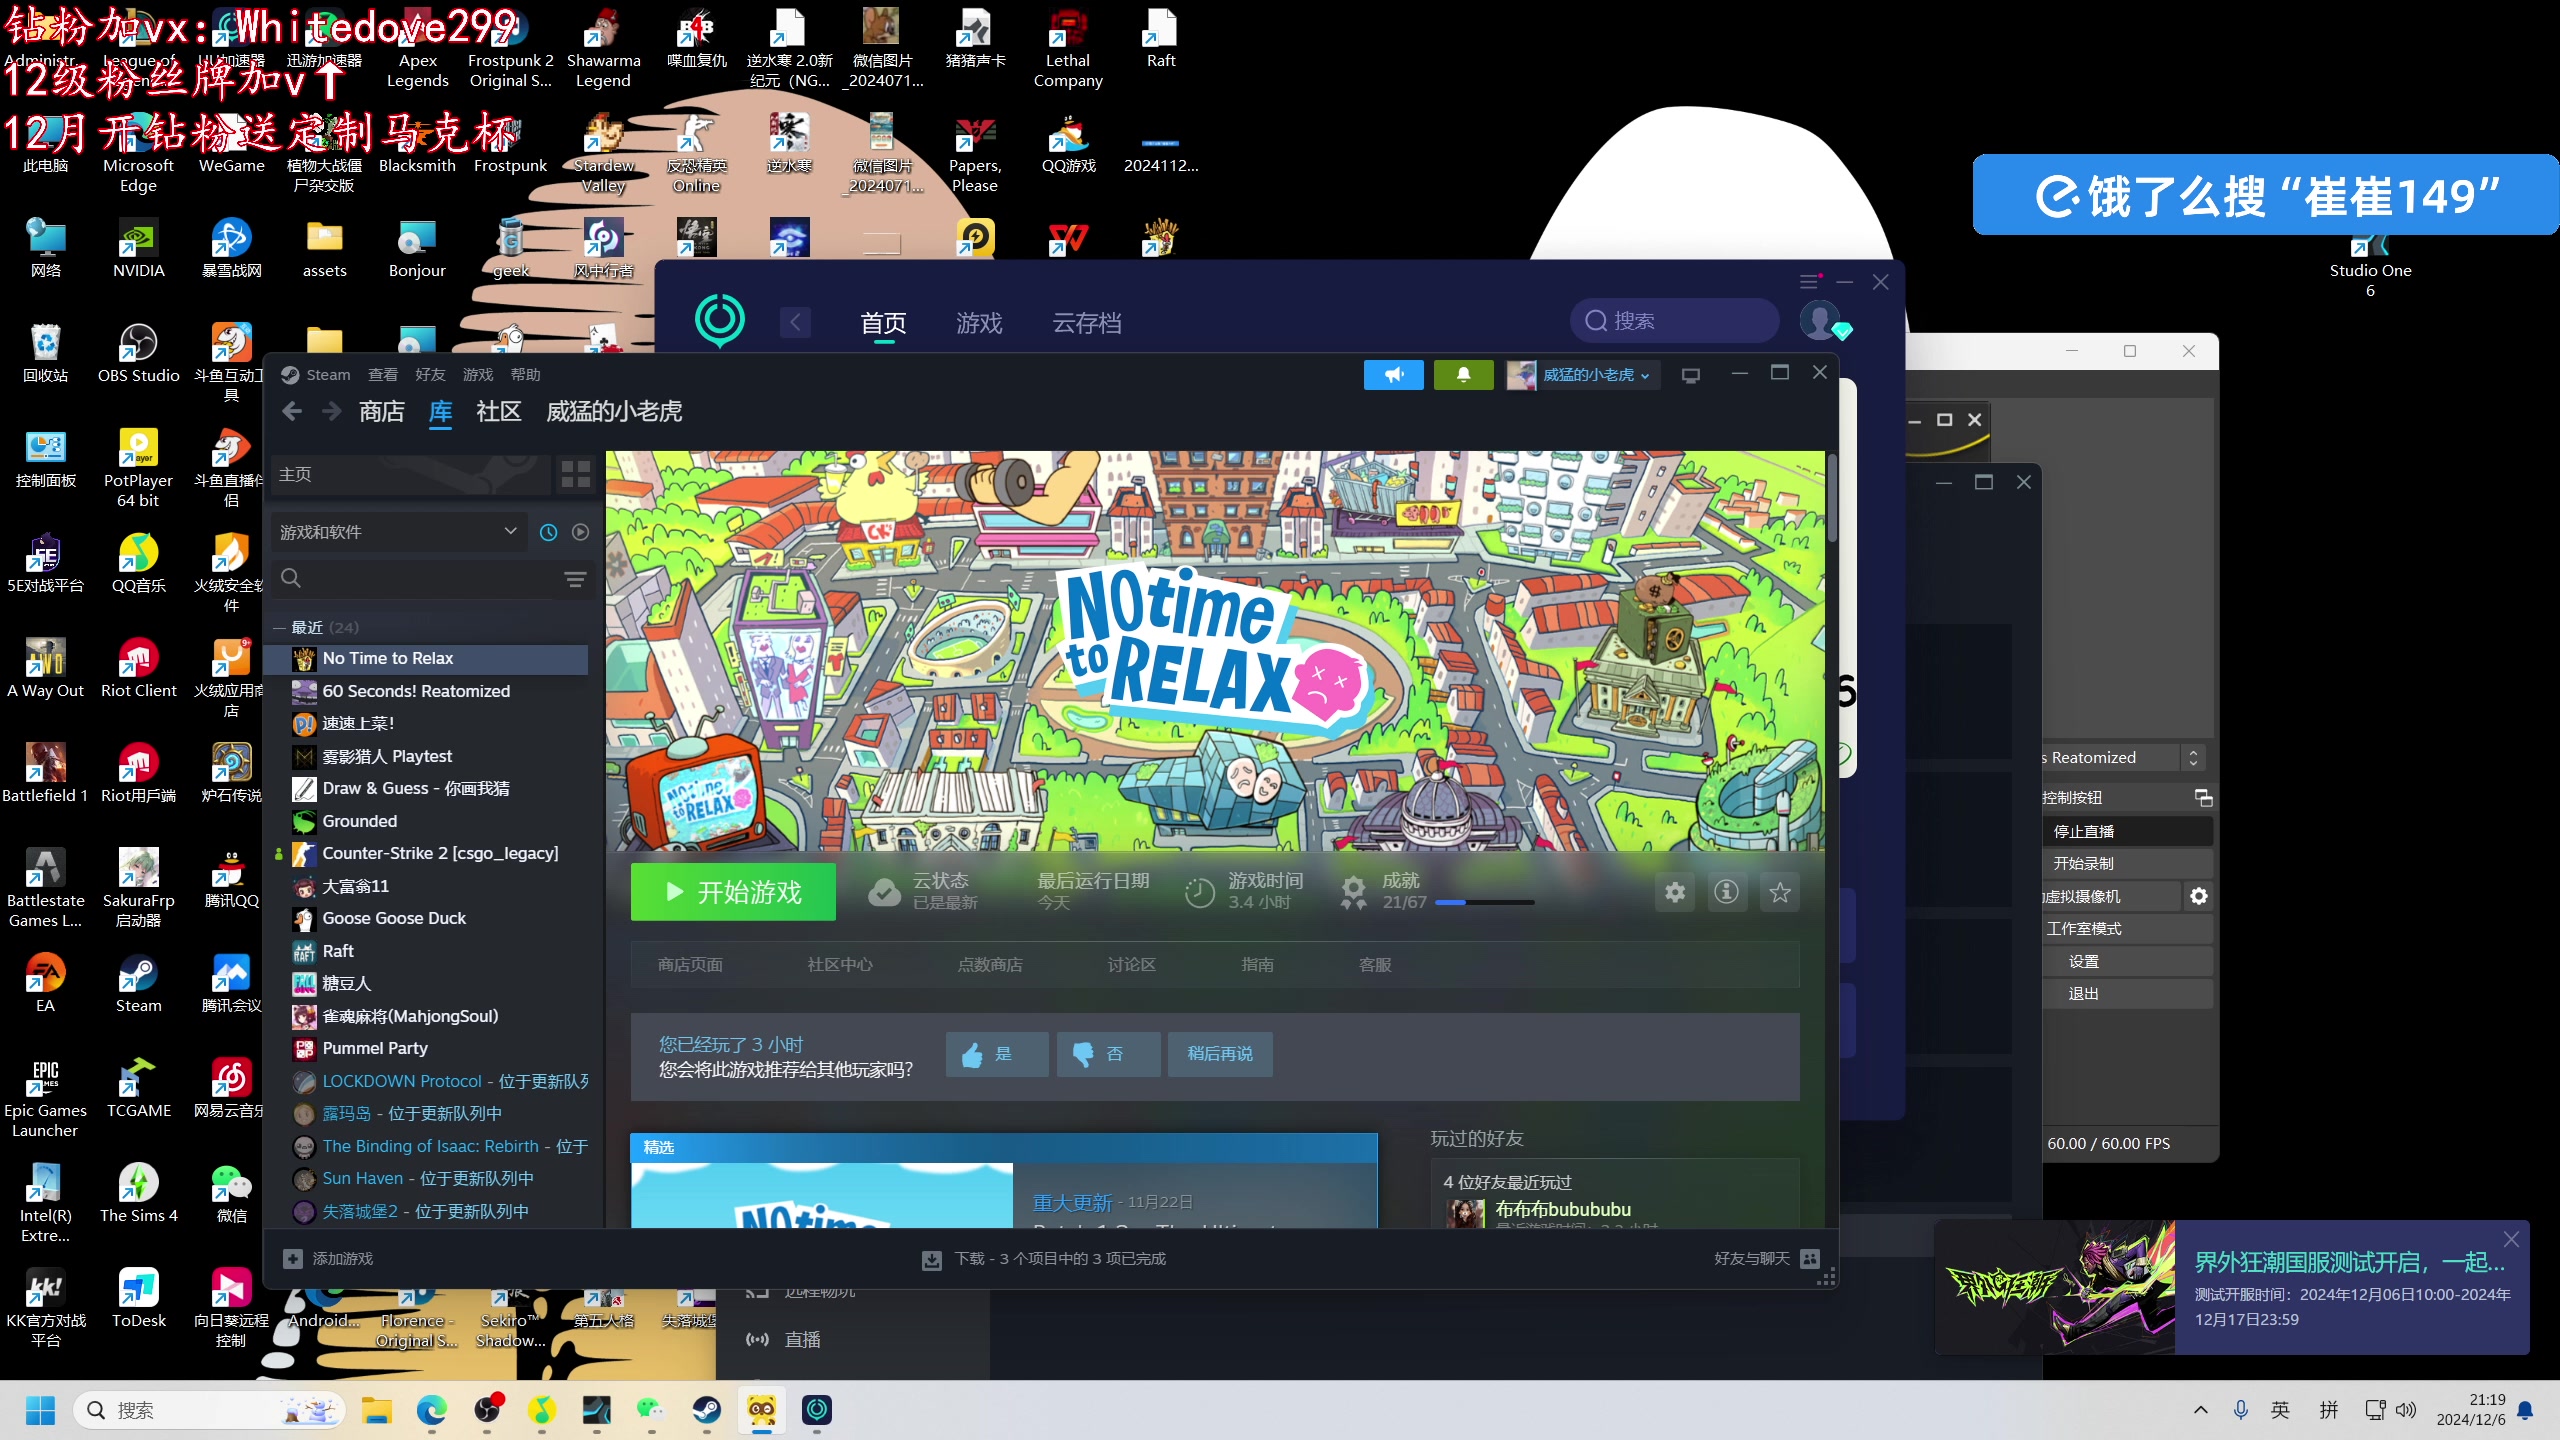This screenshot has height=1440, width=2560.
Task: Switch to 云存档 tab in accelerator app
Action: [1087, 323]
